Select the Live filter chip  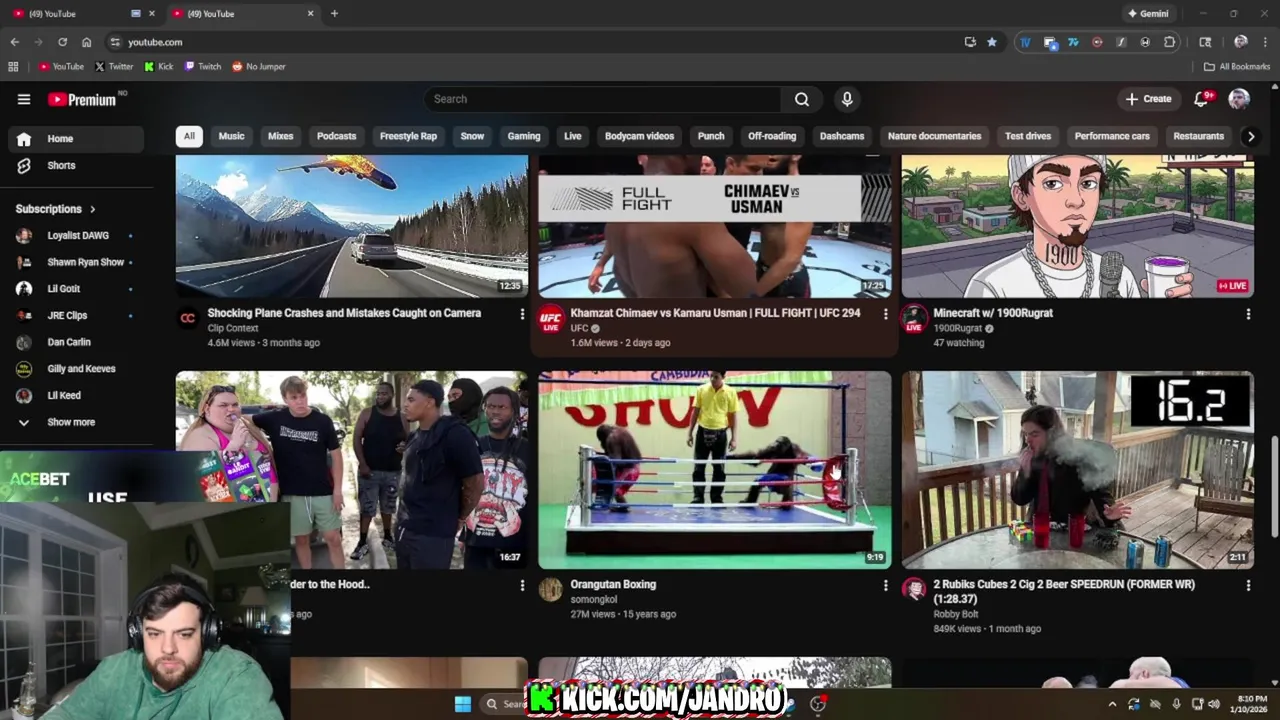[x=572, y=136]
